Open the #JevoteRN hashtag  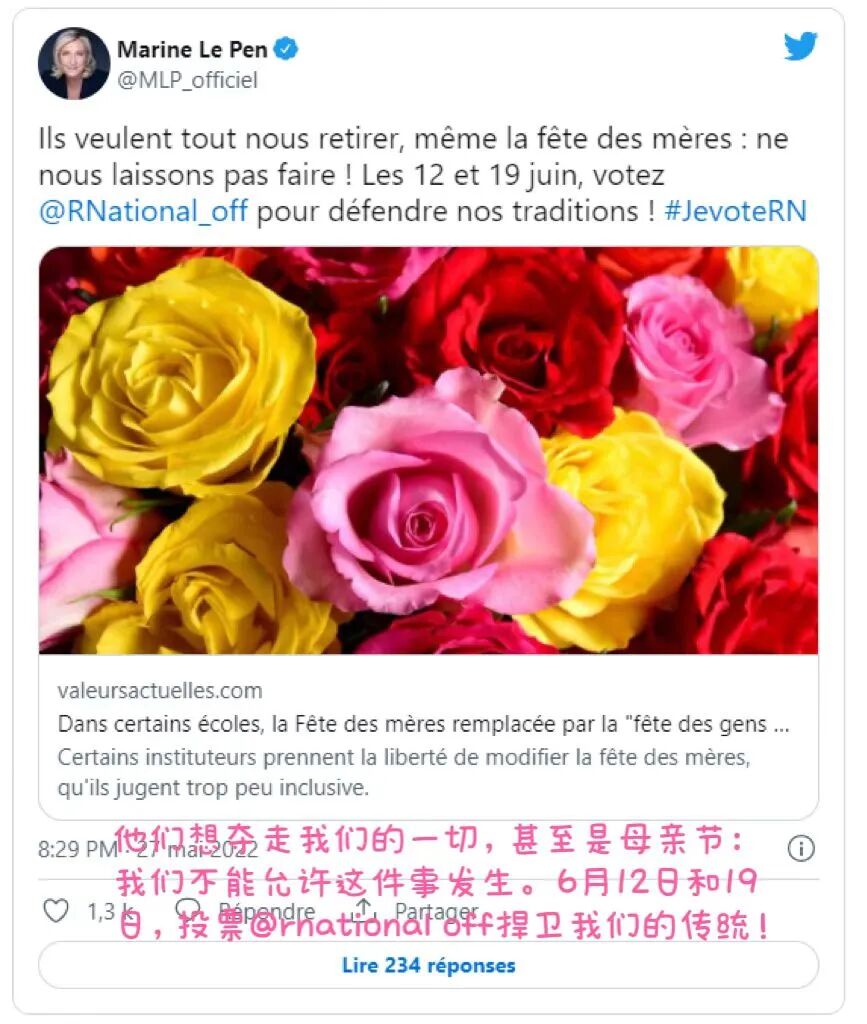(736, 212)
